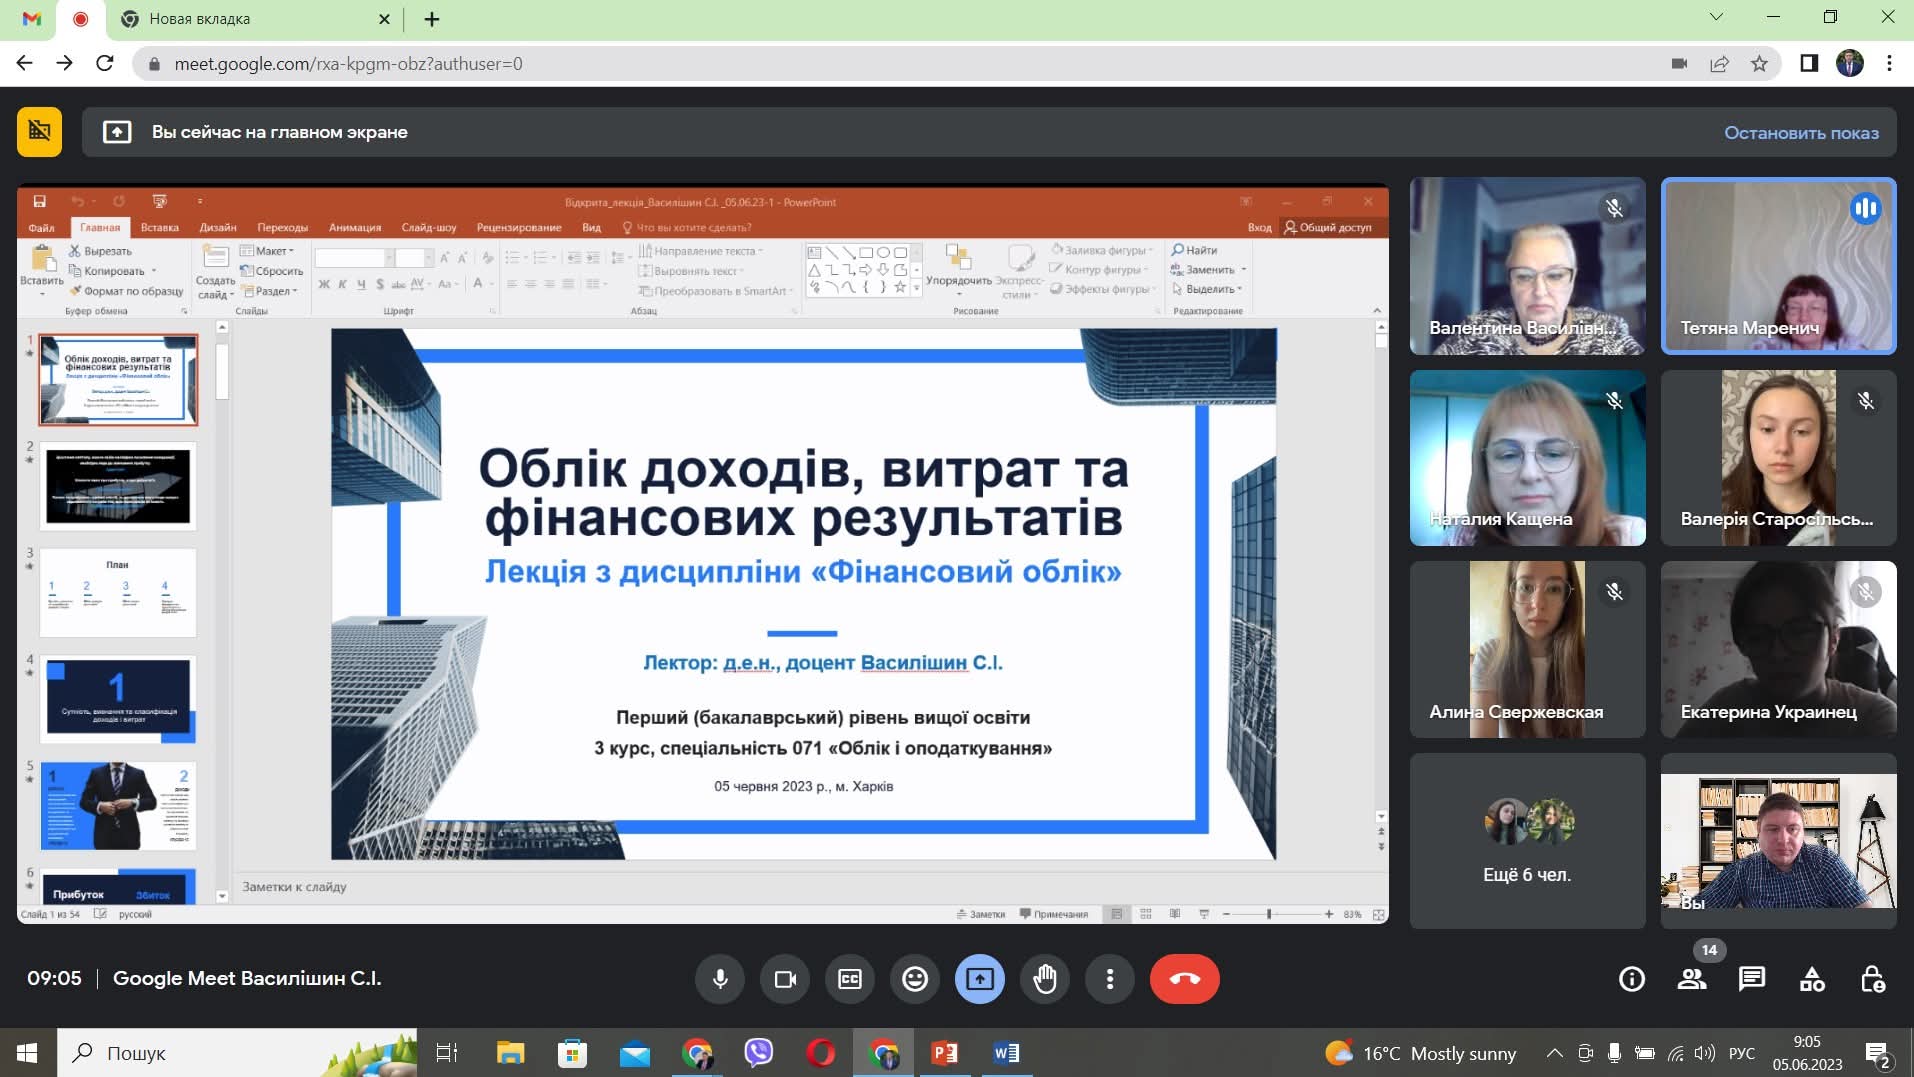Open the chat with everyone panel
Viewport: 1914px width, 1077px height.
[1752, 979]
